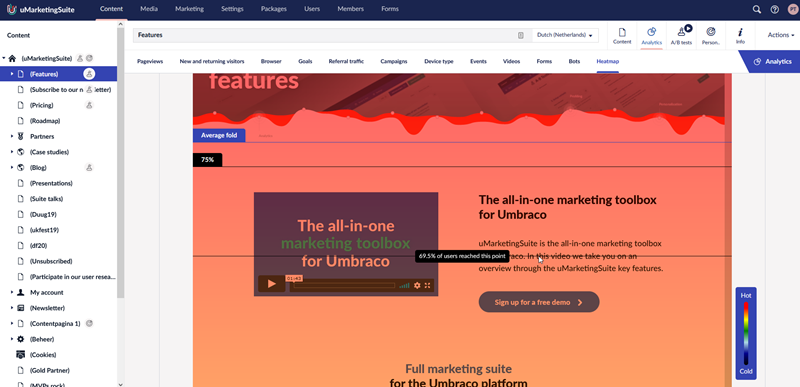Select the Suite talks tree item
This screenshot has height=387, width=800.
[x=46, y=199]
